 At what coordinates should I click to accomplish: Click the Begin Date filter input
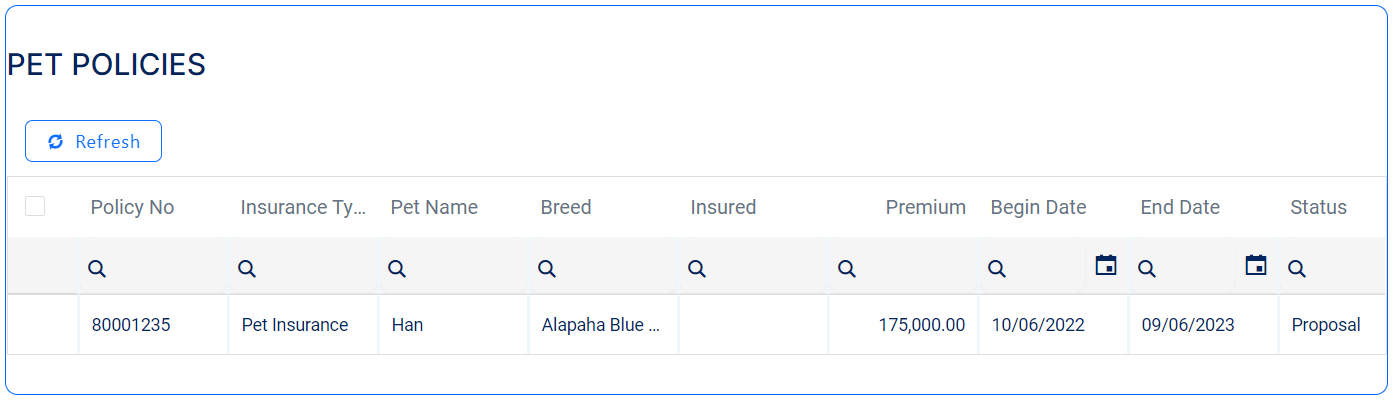[1045, 268]
